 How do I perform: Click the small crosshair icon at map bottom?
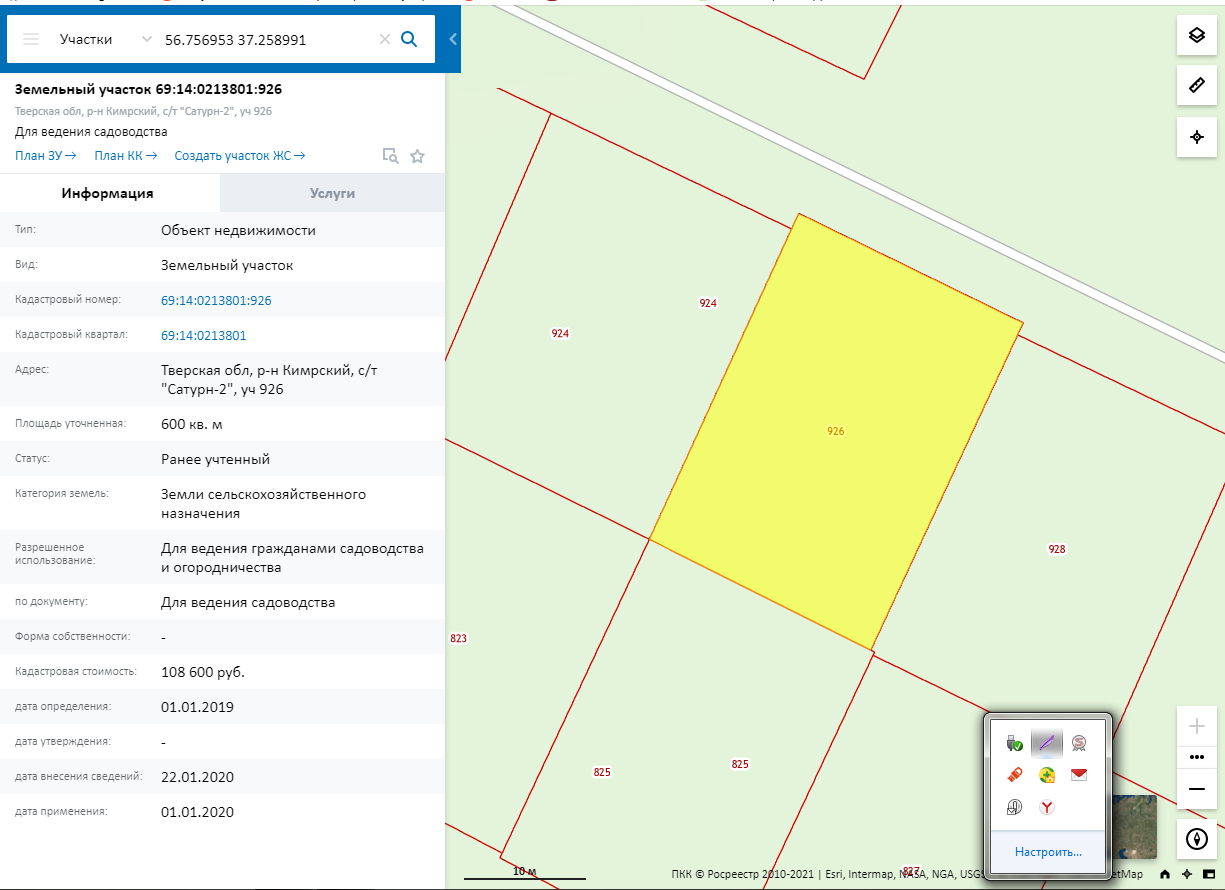click(1186, 874)
